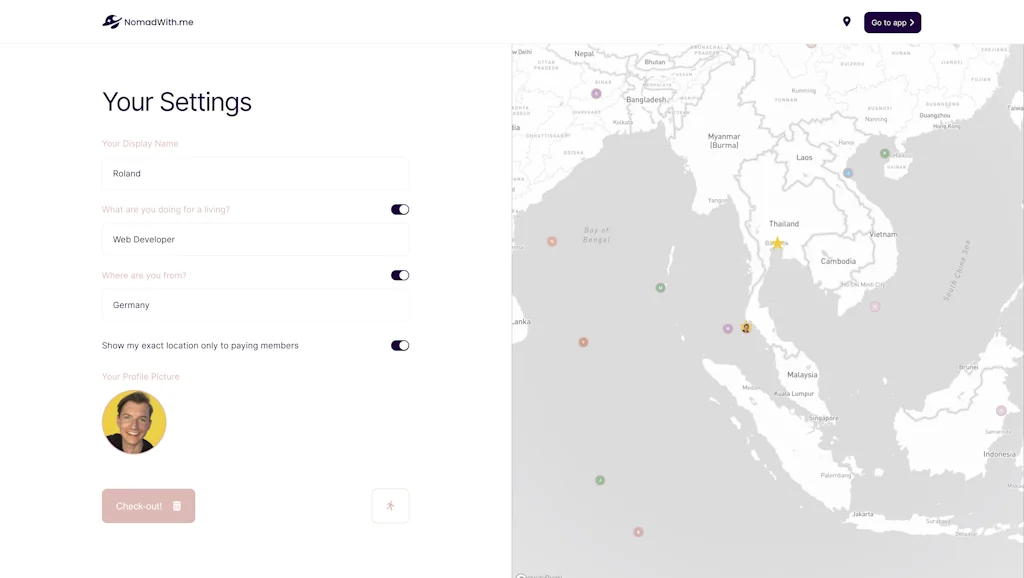The image size is (1024, 578).
Task: Click the green map marker near Hanoi
Action: point(884,154)
